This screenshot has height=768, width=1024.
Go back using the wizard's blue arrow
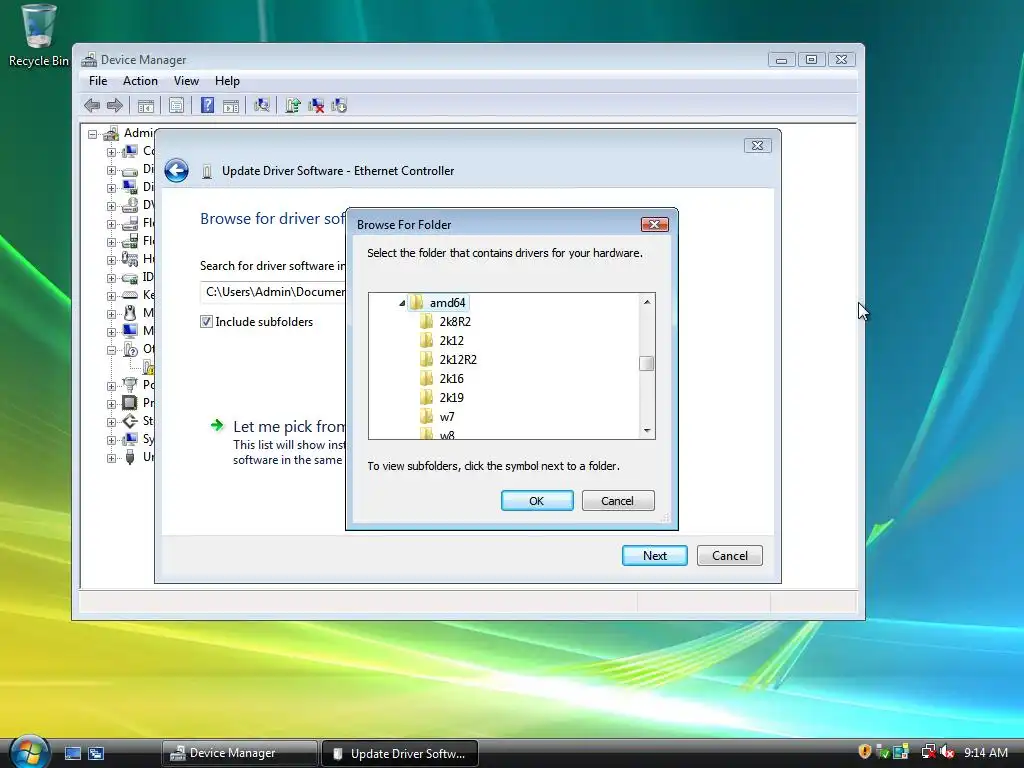click(176, 170)
